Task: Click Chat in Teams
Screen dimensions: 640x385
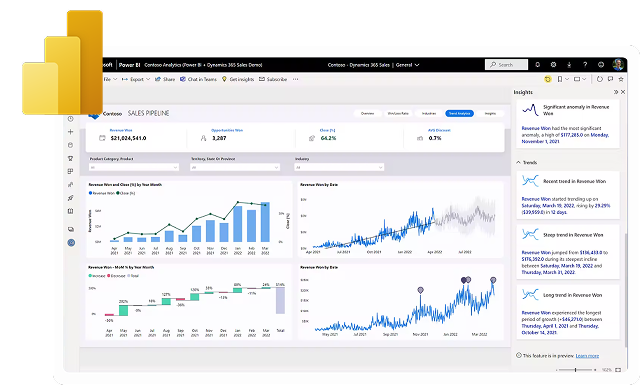Action: [198, 79]
